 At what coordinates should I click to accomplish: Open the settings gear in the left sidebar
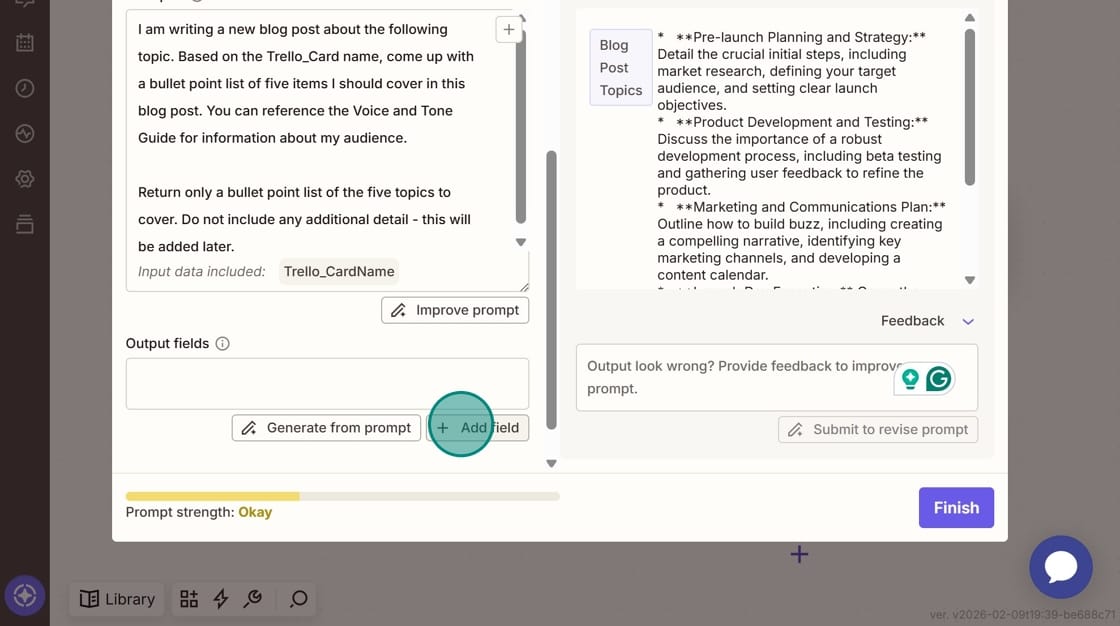24,178
